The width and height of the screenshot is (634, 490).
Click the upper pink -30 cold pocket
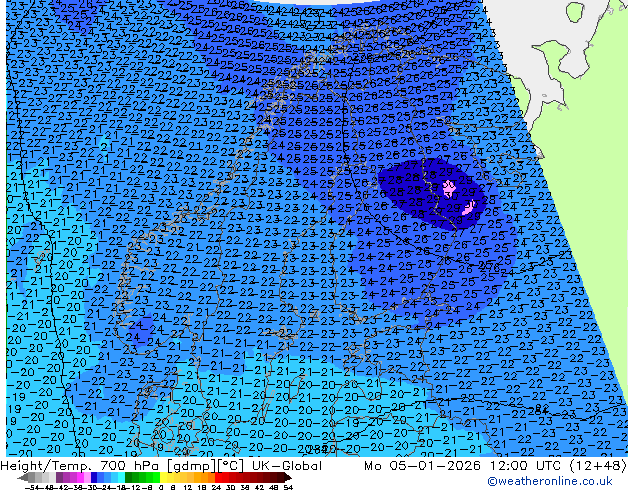(x=449, y=188)
